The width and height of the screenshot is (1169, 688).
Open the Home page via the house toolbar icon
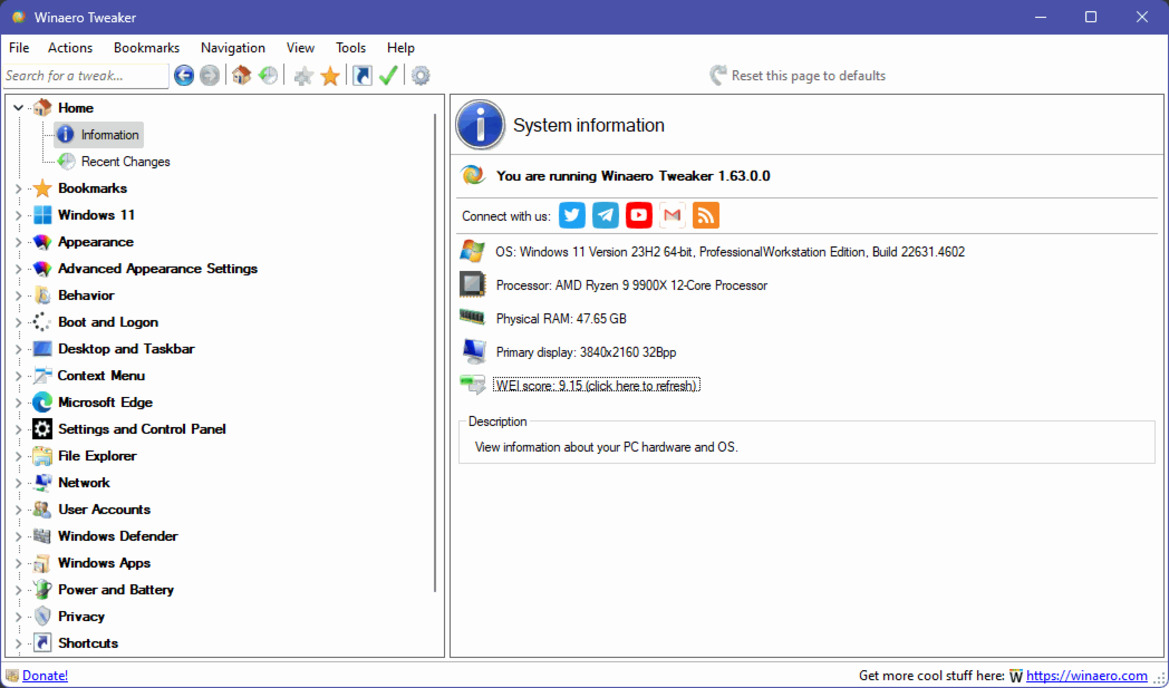point(241,75)
